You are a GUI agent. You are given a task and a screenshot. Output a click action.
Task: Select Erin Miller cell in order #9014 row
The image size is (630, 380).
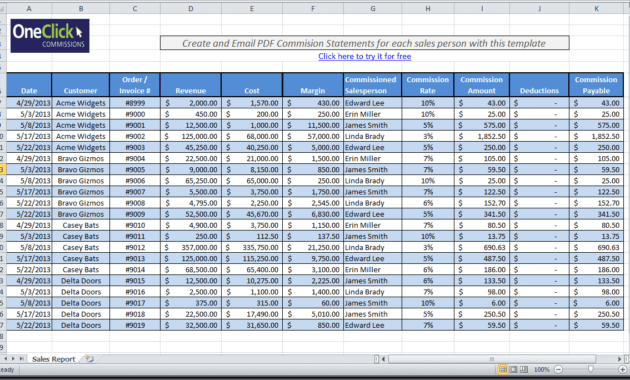pos(372,270)
